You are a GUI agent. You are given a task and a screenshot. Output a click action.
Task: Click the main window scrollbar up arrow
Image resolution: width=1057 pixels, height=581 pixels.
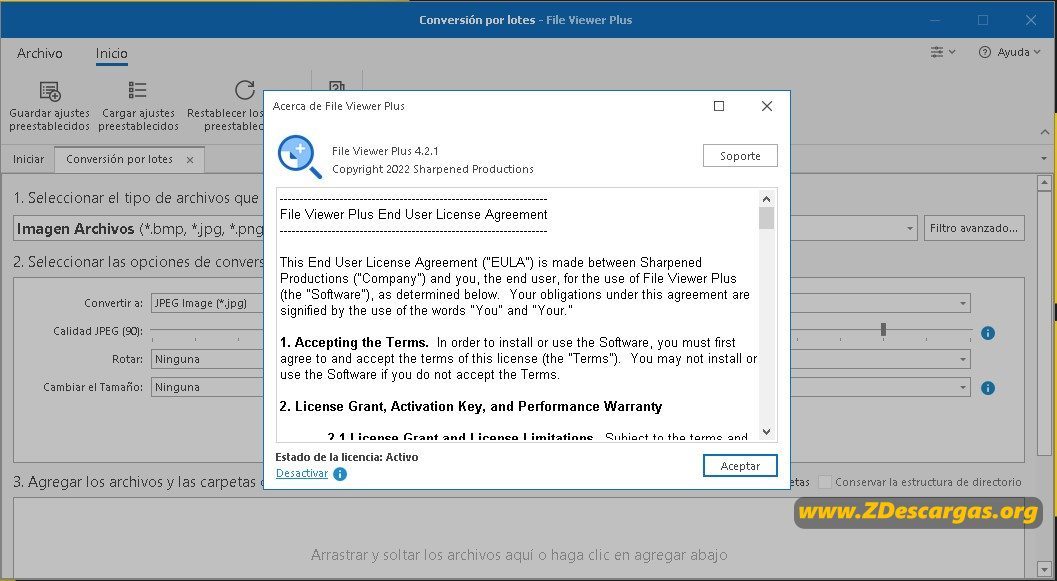click(1044, 182)
